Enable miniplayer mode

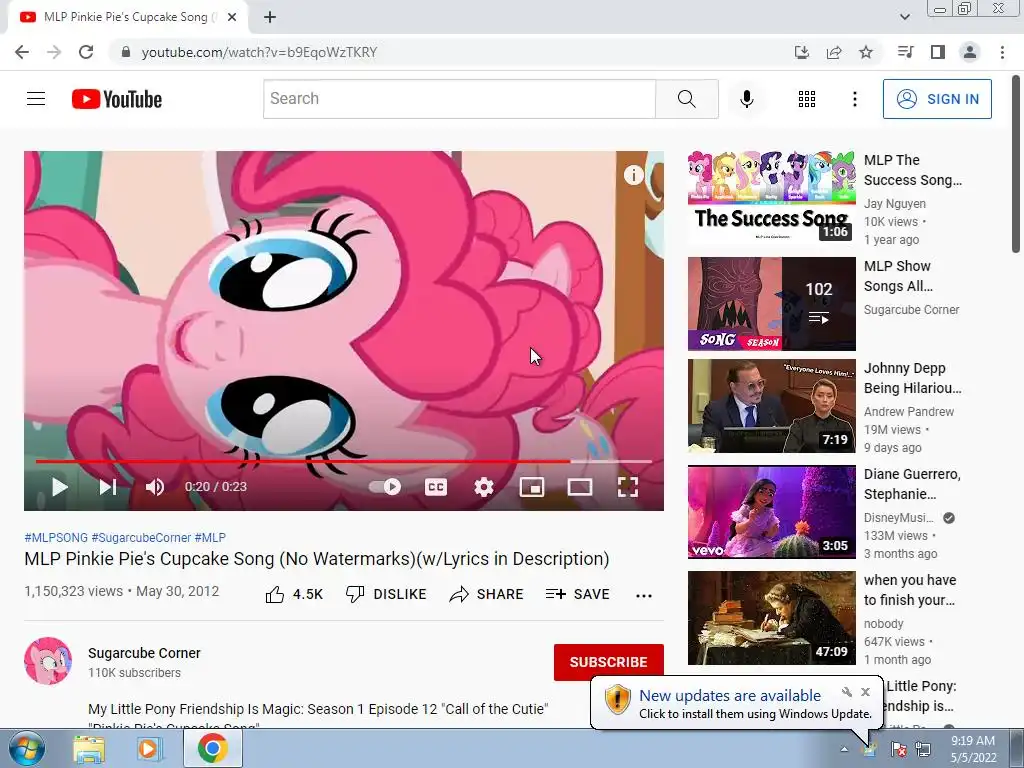(x=532, y=487)
